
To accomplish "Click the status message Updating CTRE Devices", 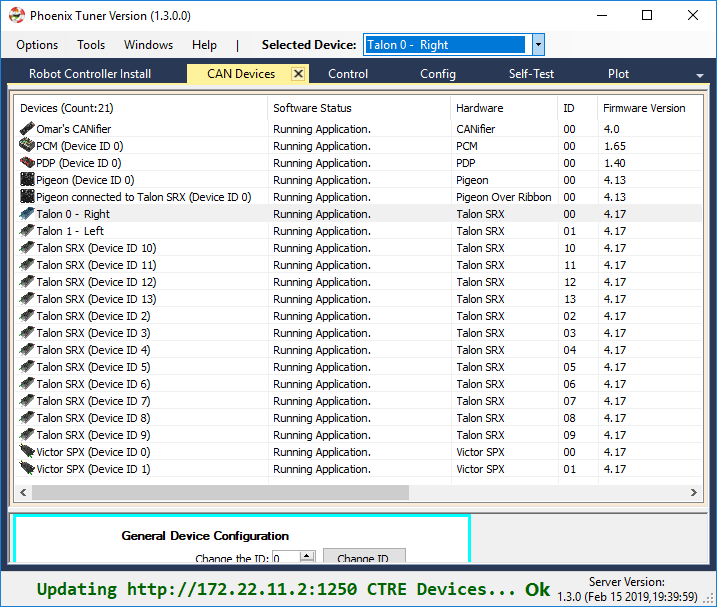I will coord(294,589).
